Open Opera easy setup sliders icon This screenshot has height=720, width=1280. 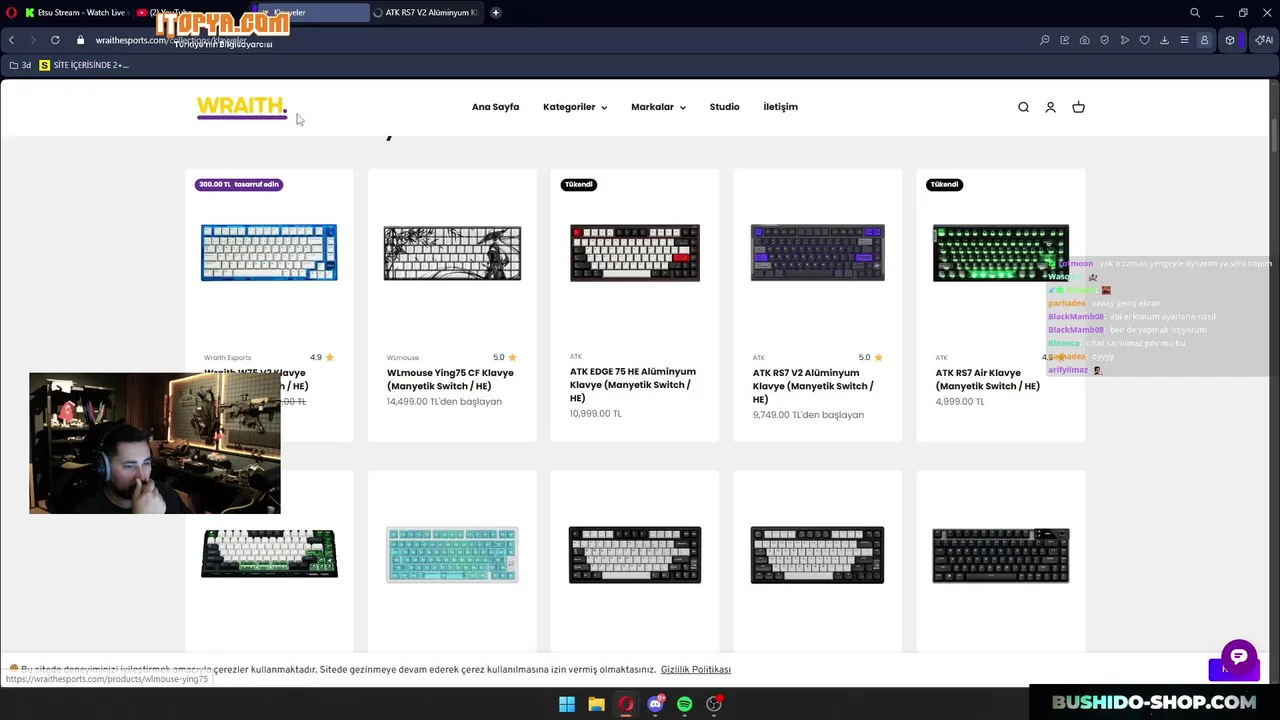click(1185, 40)
